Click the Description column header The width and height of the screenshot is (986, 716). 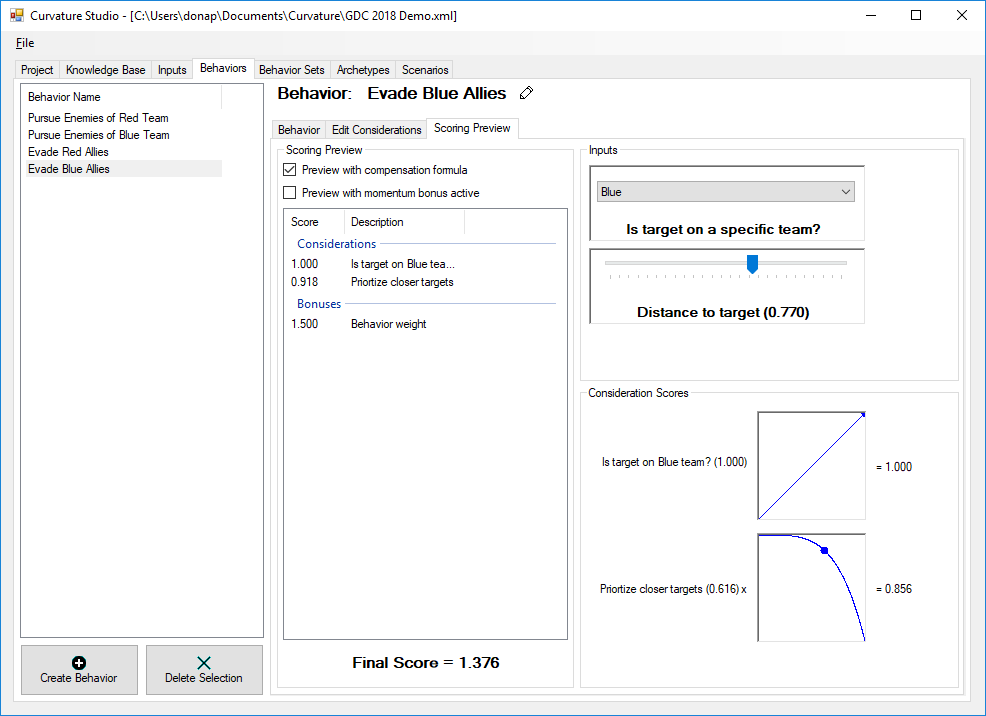(404, 222)
